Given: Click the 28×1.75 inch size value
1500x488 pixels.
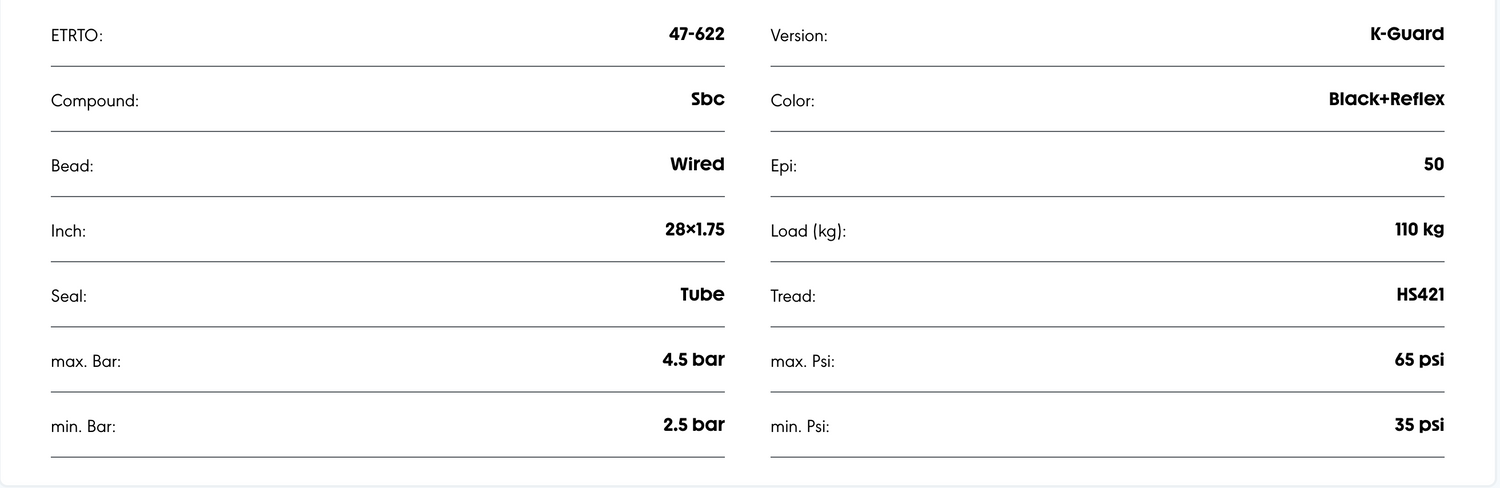Looking at the screenshot, I should (694, 230).
